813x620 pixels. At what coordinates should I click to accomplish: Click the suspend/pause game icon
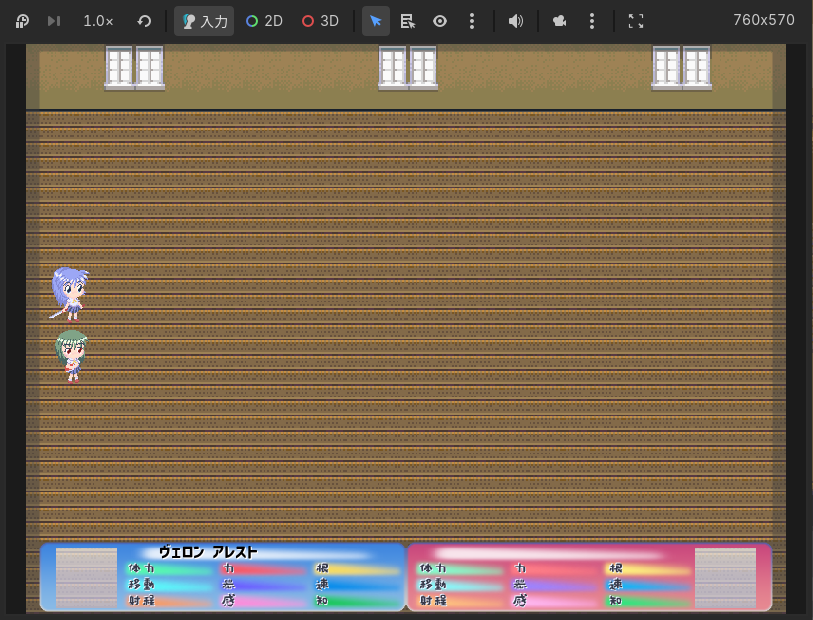22,21
